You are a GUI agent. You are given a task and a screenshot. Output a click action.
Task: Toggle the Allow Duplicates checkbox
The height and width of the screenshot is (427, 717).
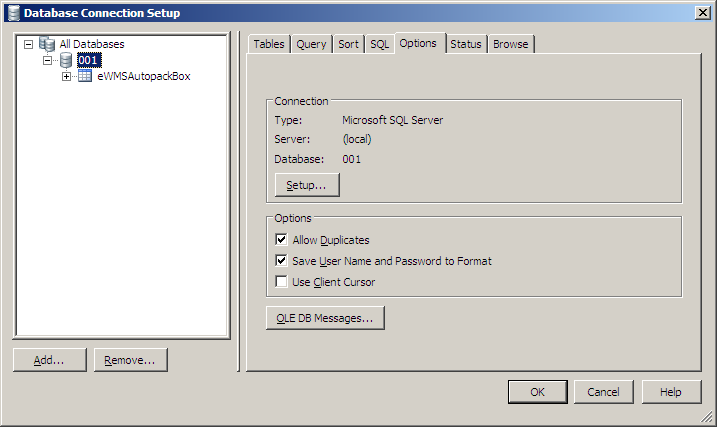click(281, 239)
